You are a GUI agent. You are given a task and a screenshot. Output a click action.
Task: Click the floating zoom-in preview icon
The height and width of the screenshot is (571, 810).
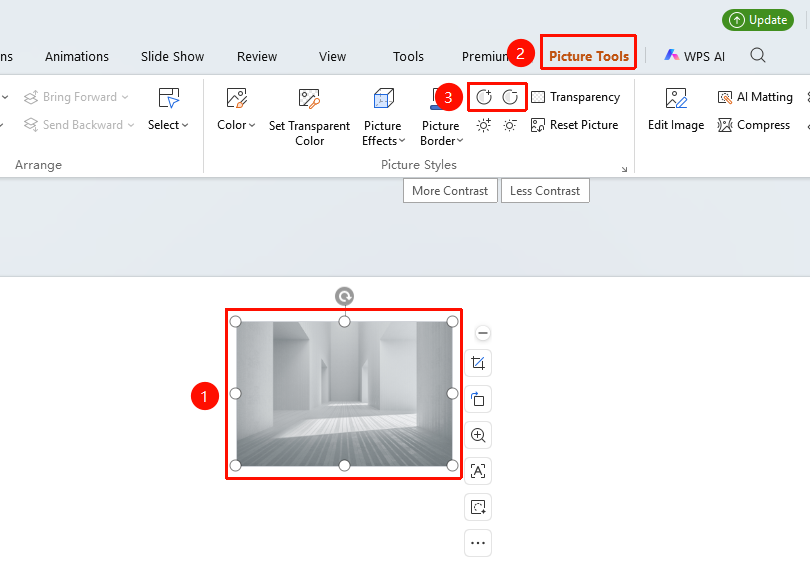tap(478, 435)
